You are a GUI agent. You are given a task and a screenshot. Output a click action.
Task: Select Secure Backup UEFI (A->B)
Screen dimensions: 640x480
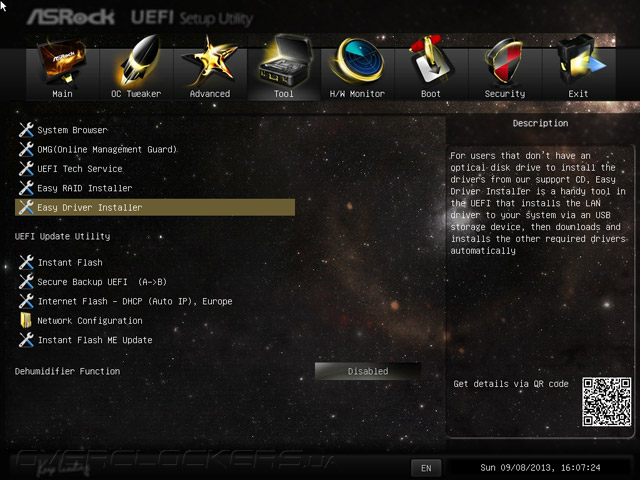pyautogui.click(x=102, y=282)
